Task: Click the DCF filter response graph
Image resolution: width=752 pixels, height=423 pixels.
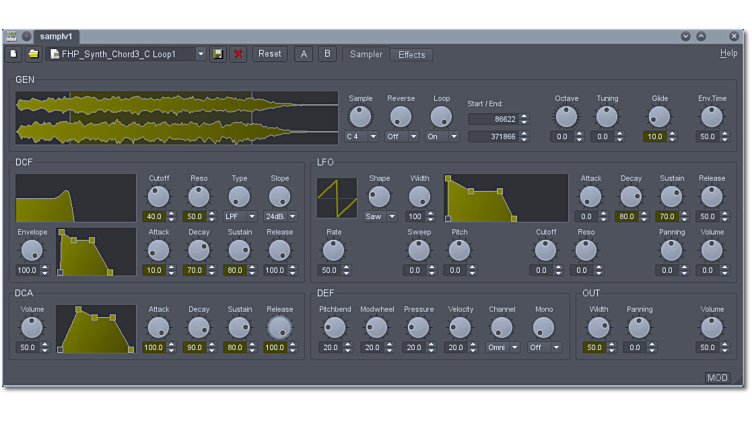Action: [x=76, y=198]
